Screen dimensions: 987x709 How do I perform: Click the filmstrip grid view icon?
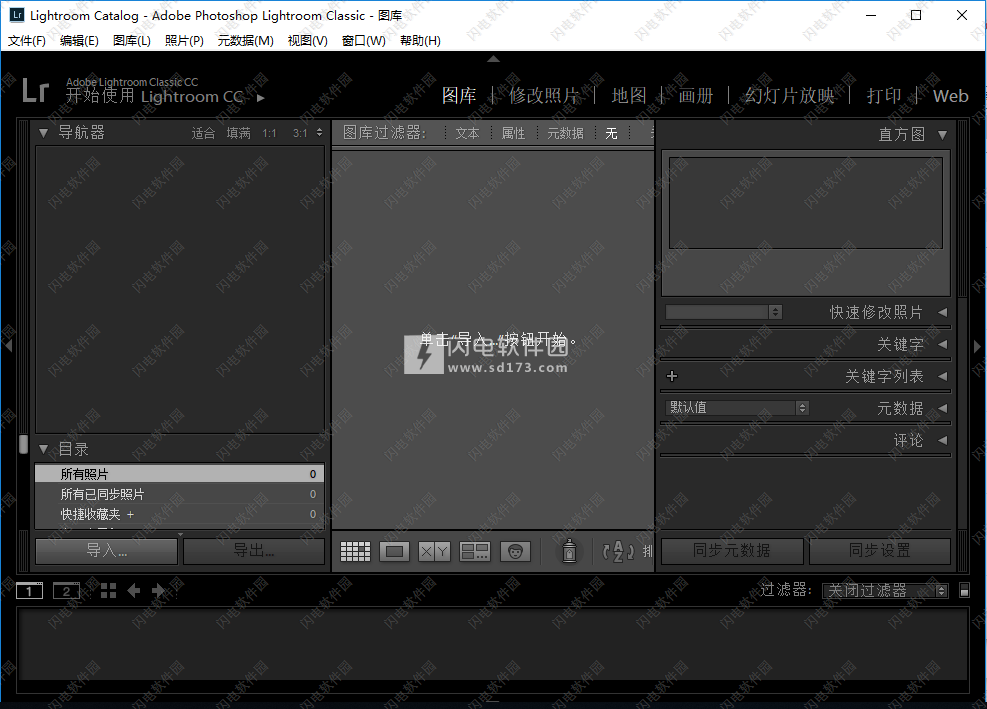[x=108, y=591]
